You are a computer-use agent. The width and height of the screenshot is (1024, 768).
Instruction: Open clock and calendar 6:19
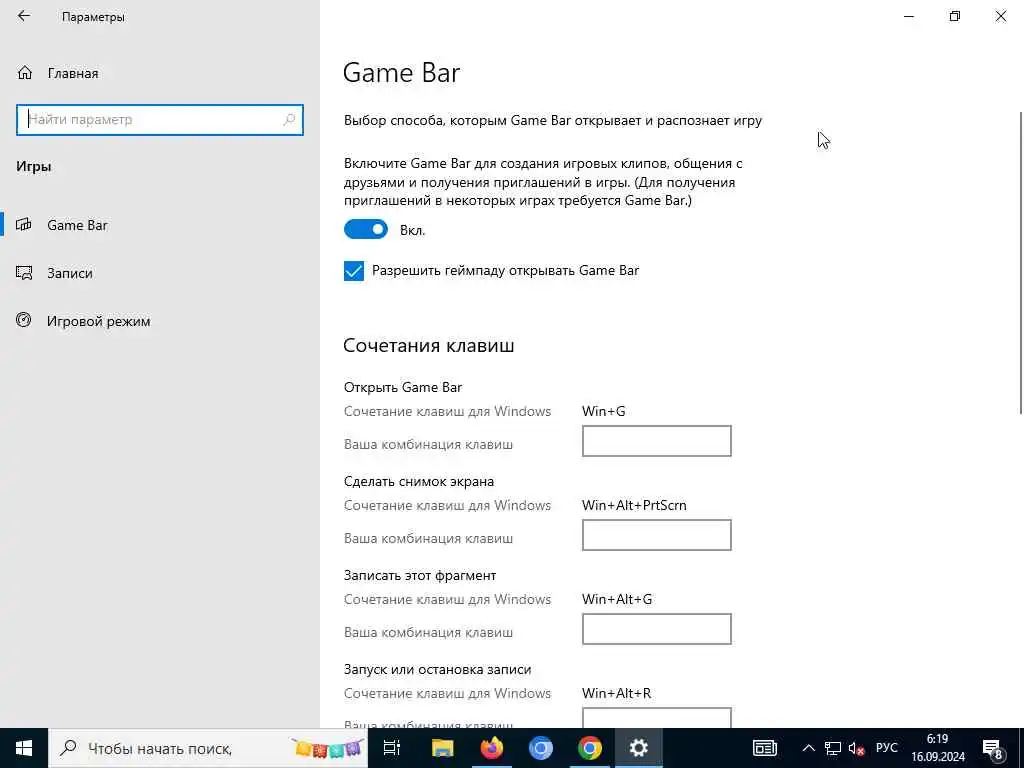[938, 748]
